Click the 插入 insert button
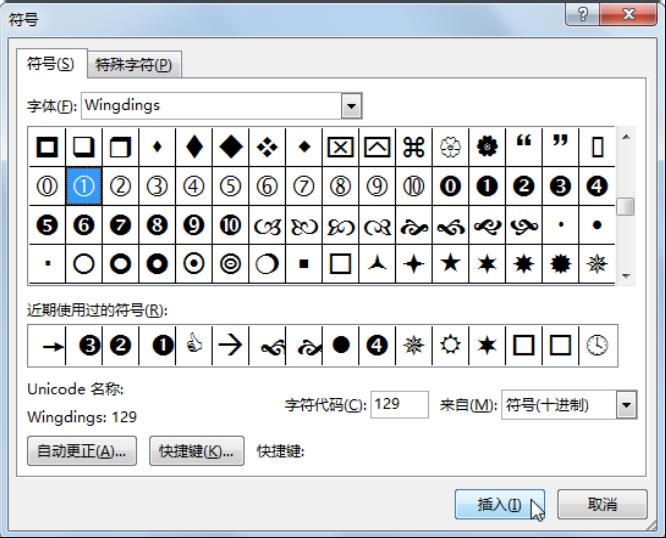Viewport: 666px width, 538px height. point(499,504)
